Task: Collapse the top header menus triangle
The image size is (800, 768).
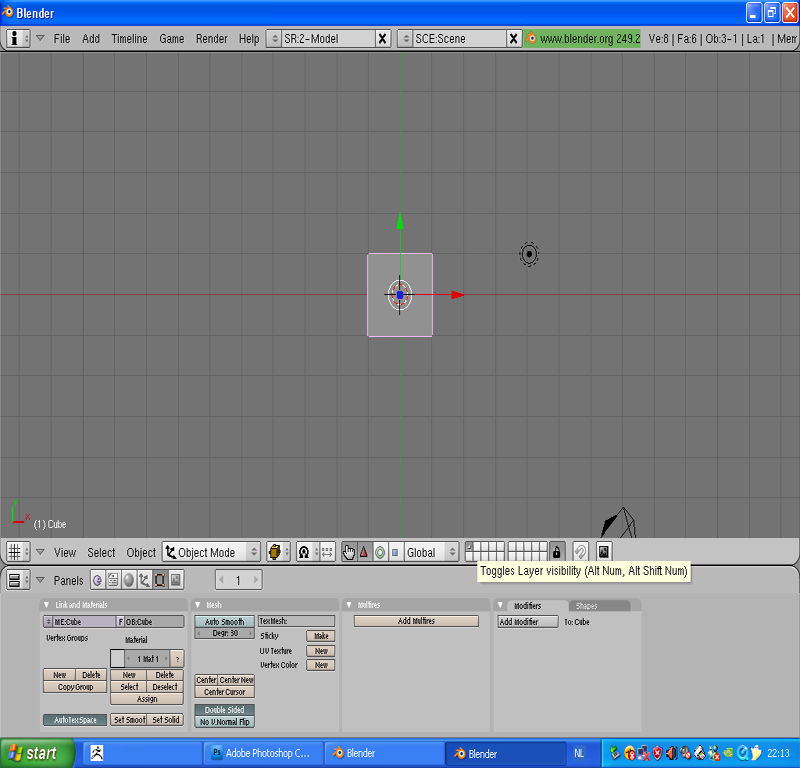Action: [x=40, y=38]
